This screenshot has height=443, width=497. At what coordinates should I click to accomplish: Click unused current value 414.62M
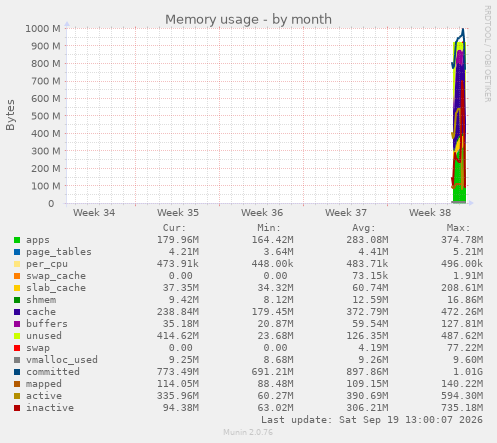tap(178, 336)
